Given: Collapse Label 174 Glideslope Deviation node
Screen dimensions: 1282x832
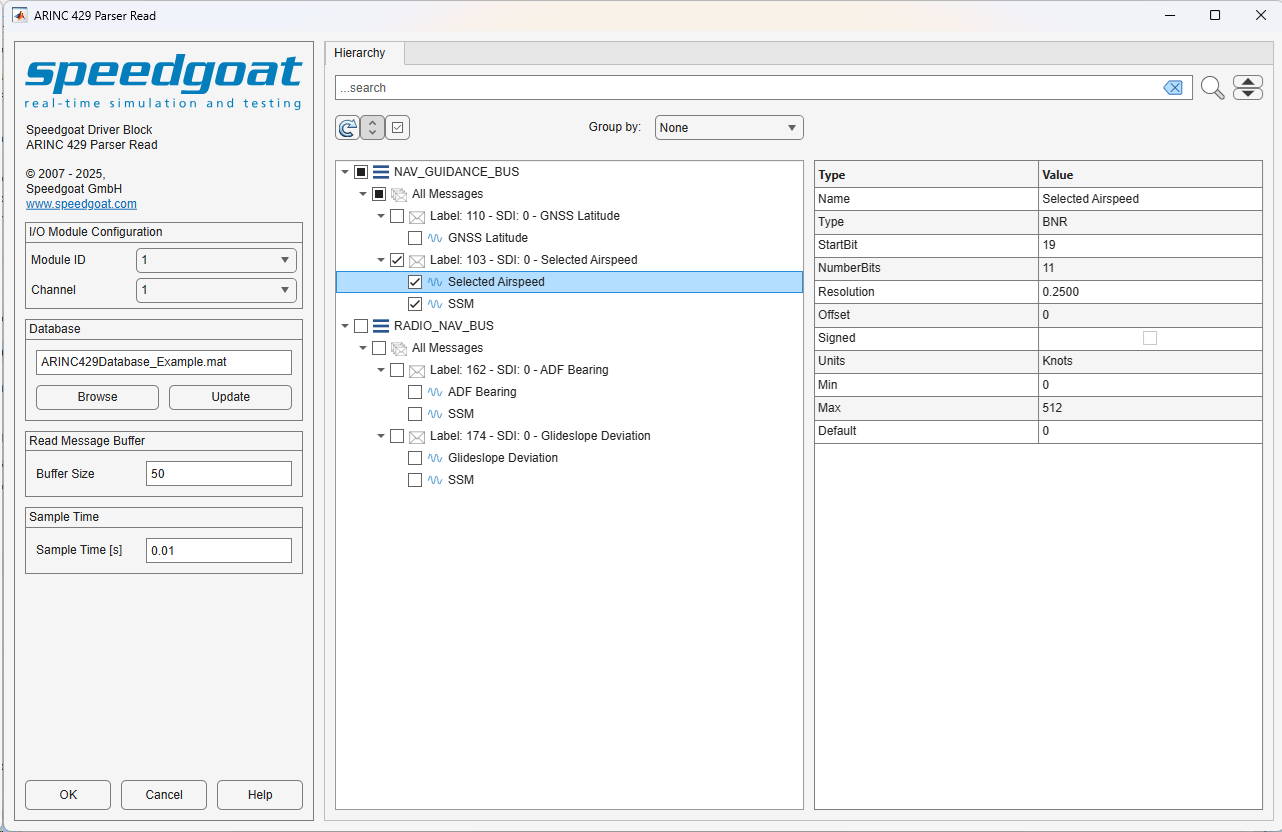Looking at the screenshot, I should click(381, 436).
